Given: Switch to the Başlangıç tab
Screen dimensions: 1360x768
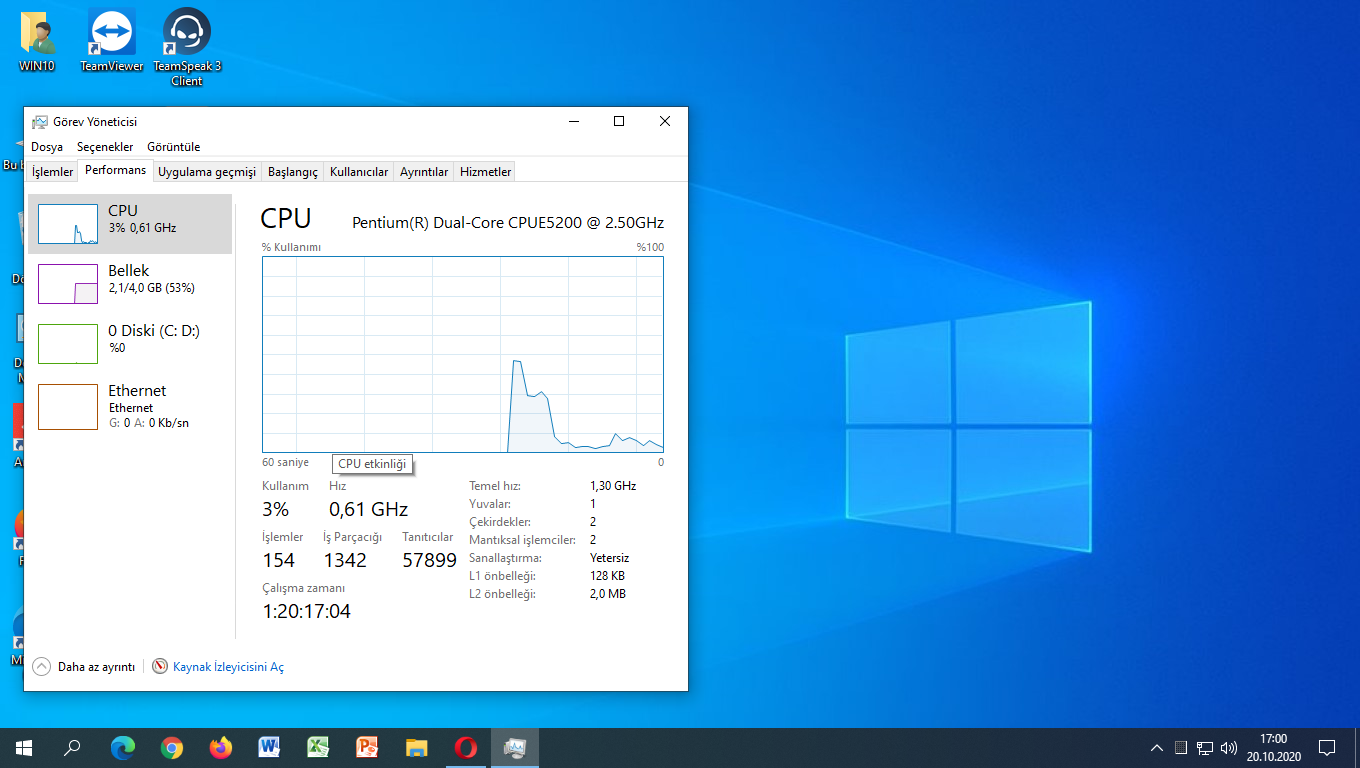Looking at the screenshot, I should point(292,172).
